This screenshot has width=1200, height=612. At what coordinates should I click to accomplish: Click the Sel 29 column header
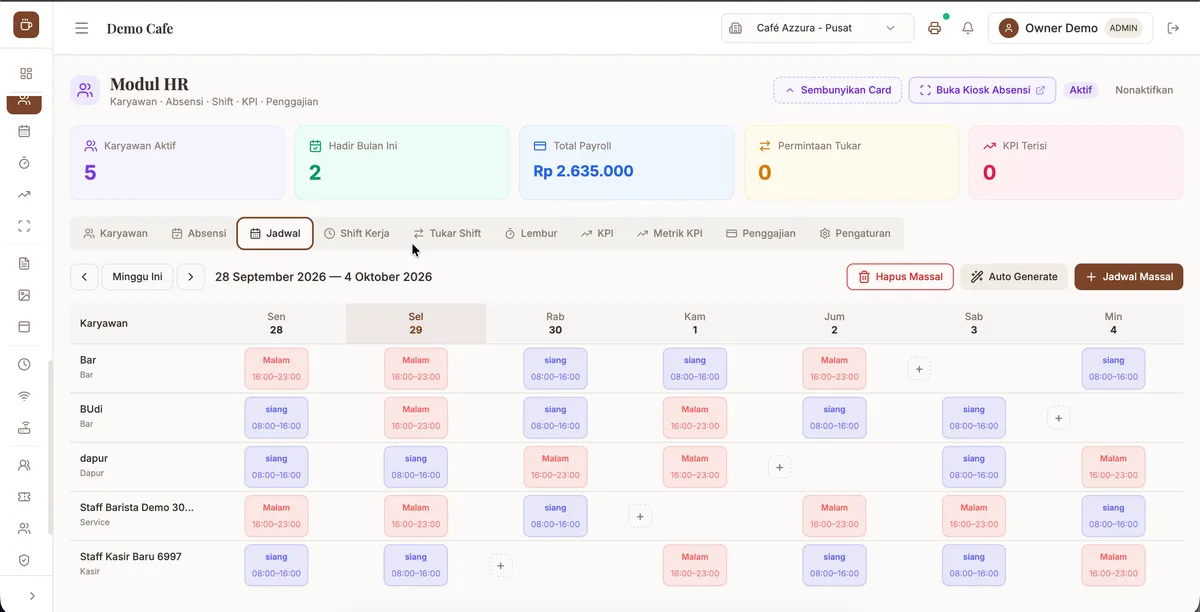(x=416, y=323)
